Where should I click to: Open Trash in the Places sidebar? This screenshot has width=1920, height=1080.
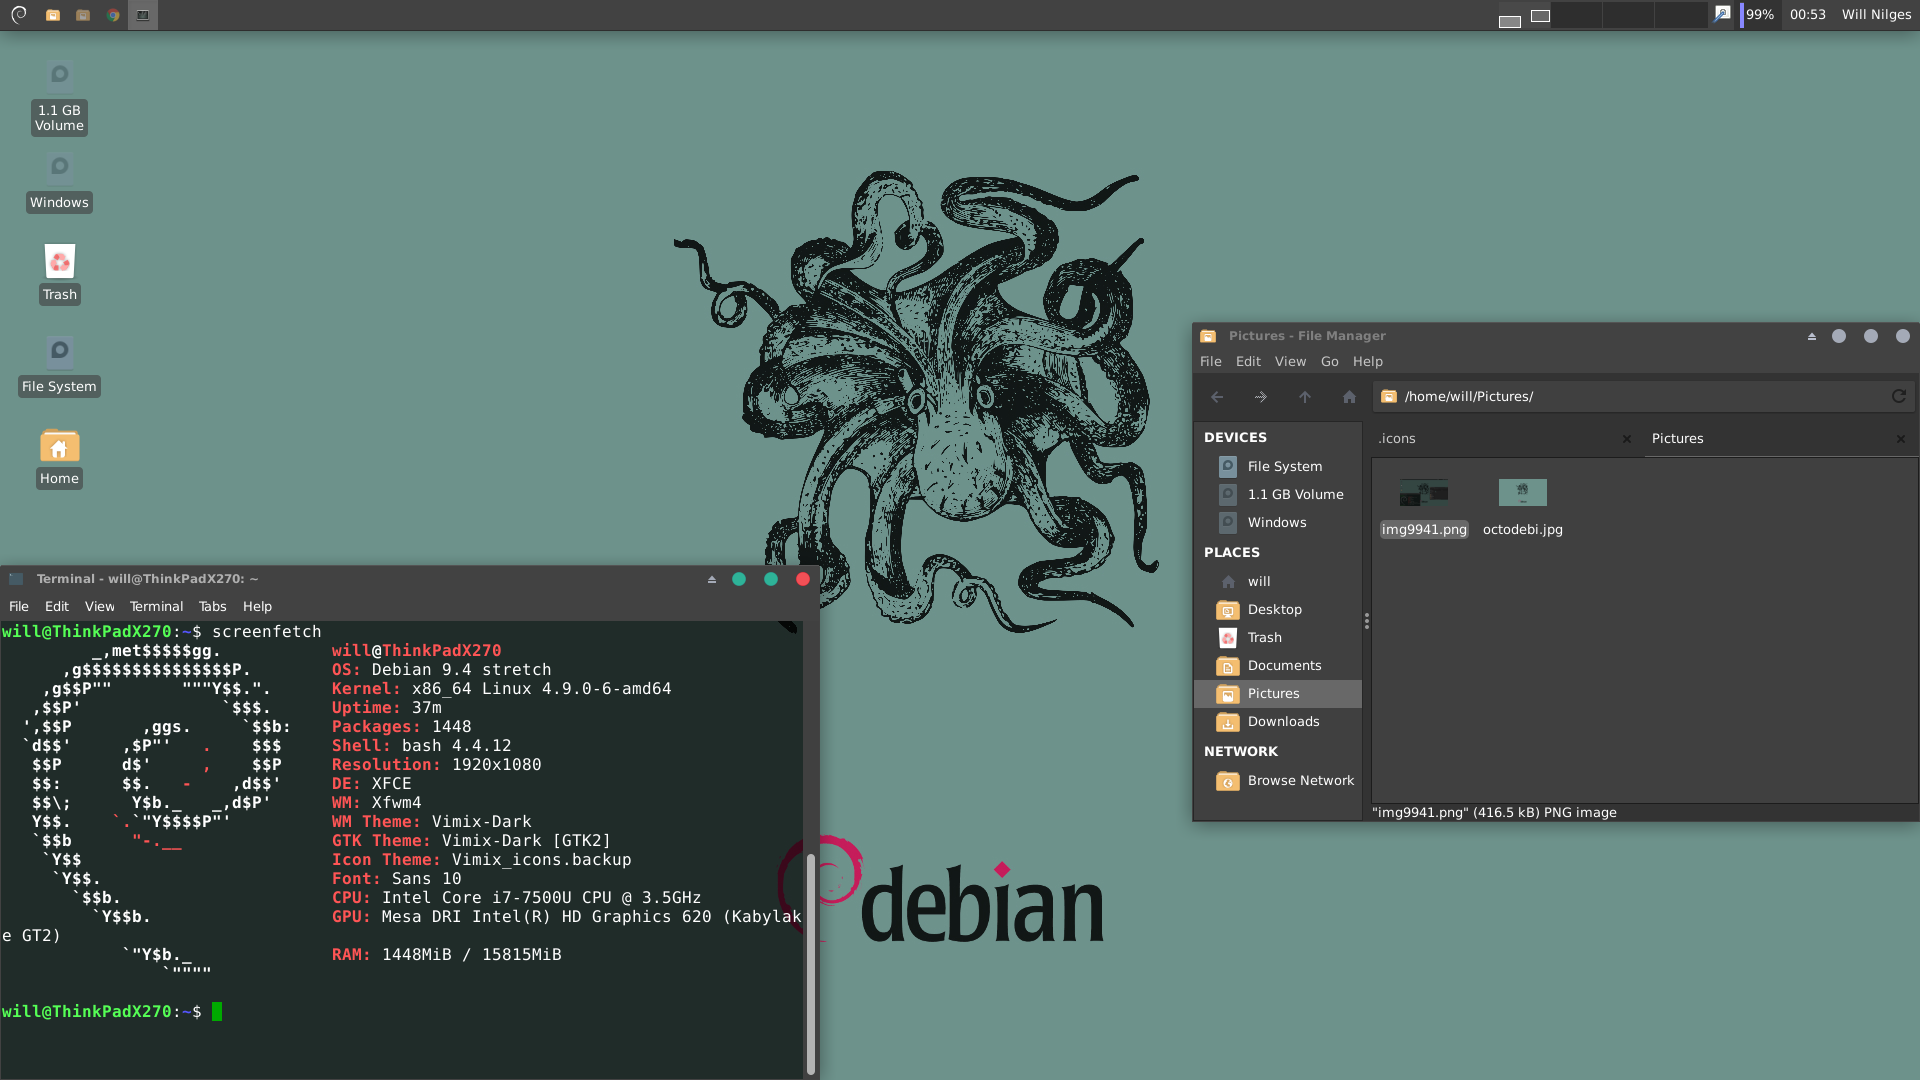(1278, 638)
